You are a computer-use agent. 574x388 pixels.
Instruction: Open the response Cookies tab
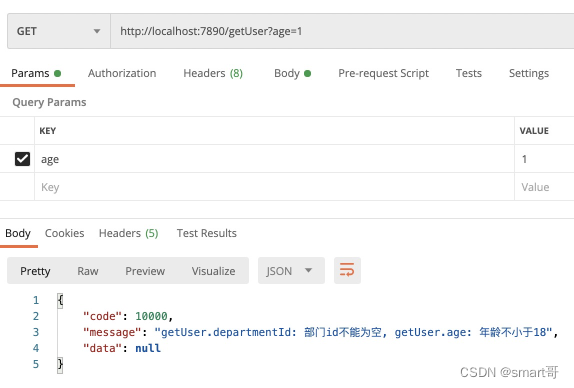(64, 233)
